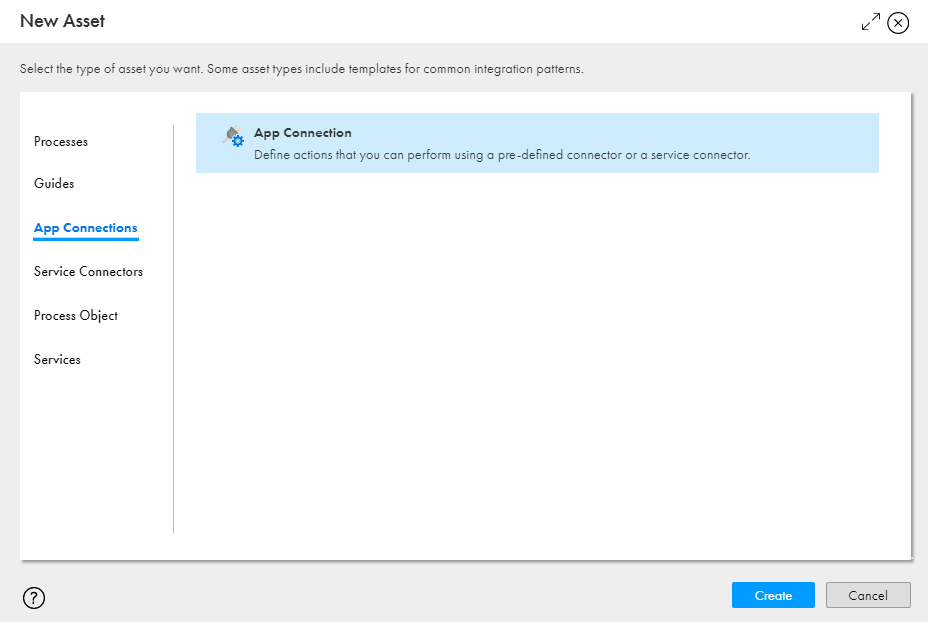Open help with the question mark icon
This screenshot has width=928, height=622.
(x=34, y=598)
